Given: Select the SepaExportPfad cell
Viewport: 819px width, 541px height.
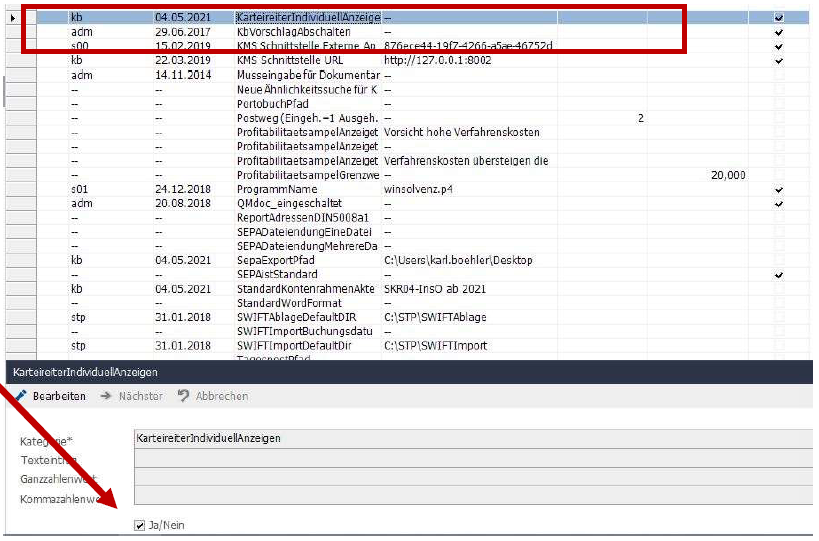Looking at the screenshot, I should [276, 260].
